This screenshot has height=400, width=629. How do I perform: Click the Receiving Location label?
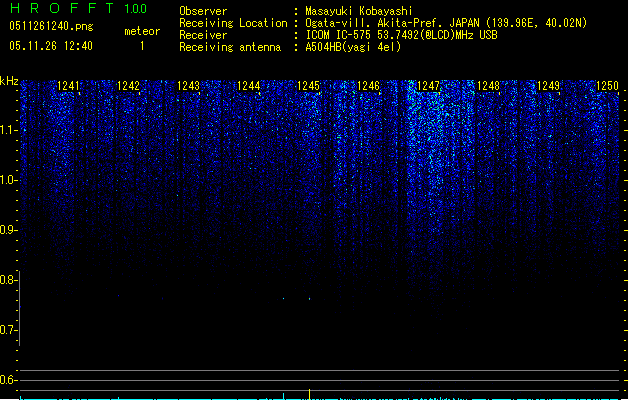coord(233,23)
